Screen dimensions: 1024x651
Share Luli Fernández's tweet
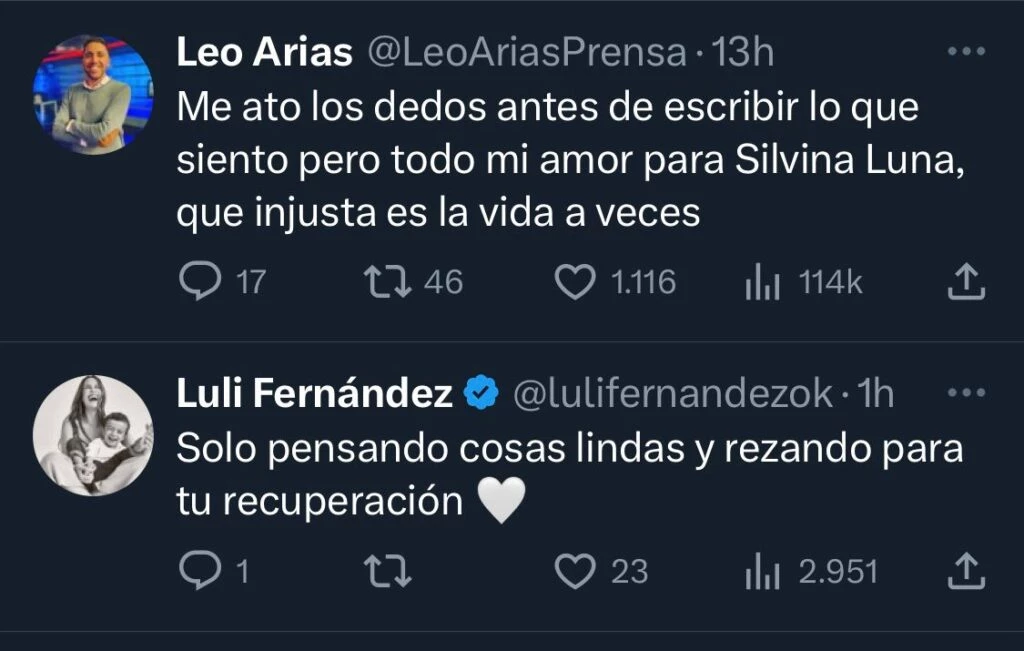(966, 572)
